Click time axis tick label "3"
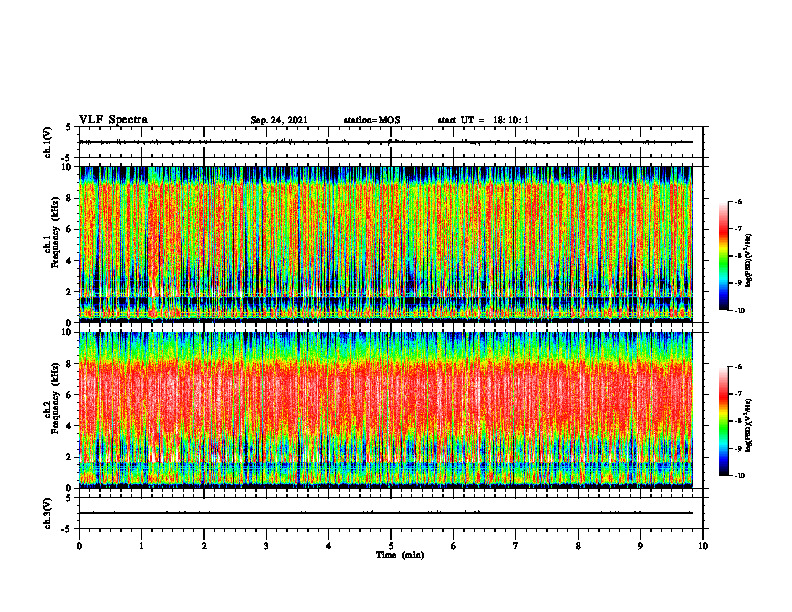Viewport: 792px width, 612px height. tap(266, 546)
